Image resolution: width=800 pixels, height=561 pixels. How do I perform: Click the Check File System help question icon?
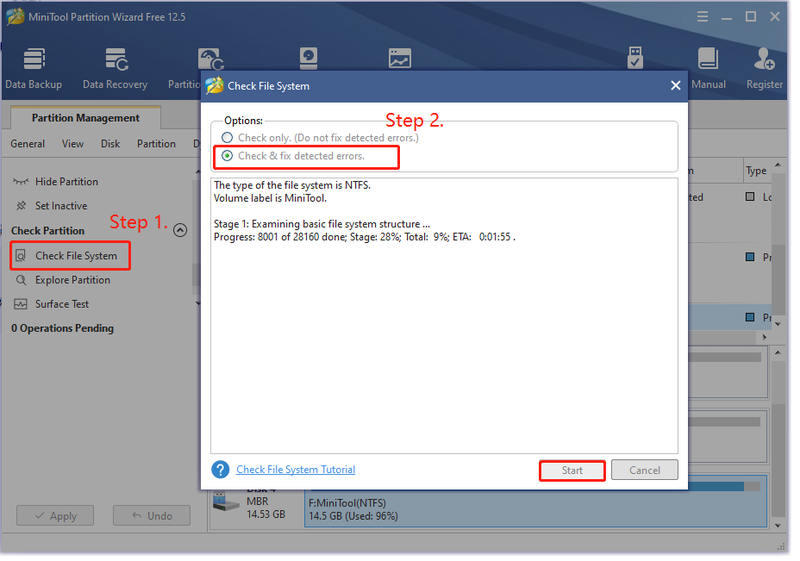pos(220,470)
